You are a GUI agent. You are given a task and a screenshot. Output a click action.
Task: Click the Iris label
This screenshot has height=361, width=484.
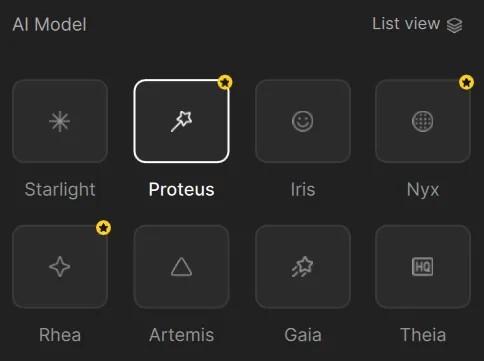[303, 190]
